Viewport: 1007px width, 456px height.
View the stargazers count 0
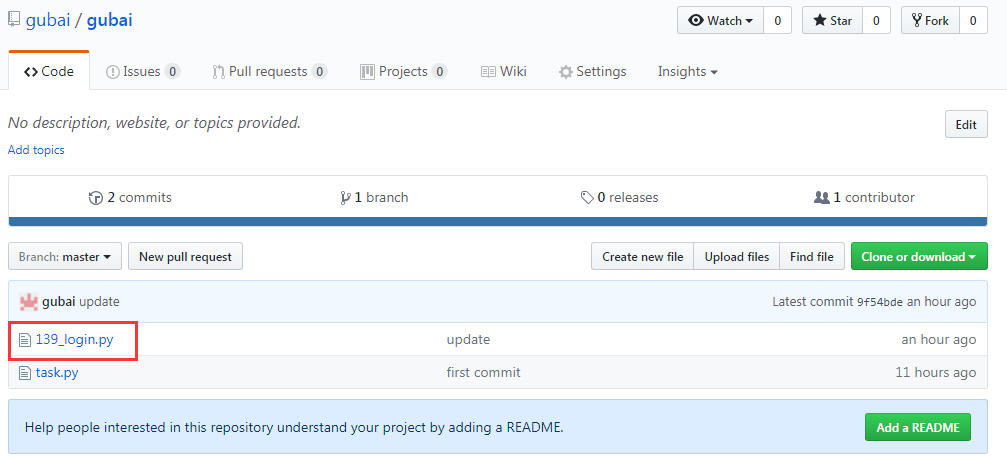point(876,21)
